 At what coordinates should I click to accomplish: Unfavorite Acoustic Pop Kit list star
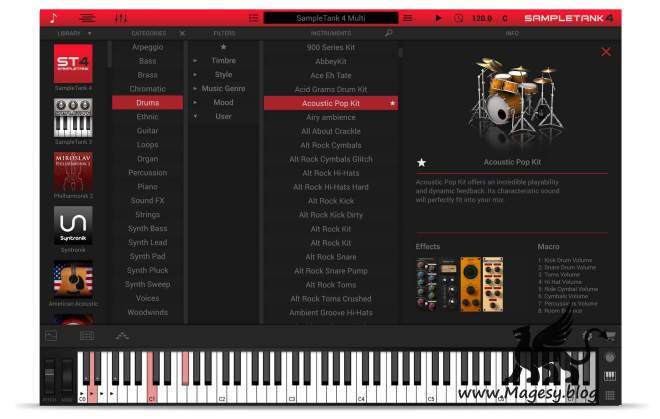392,103
